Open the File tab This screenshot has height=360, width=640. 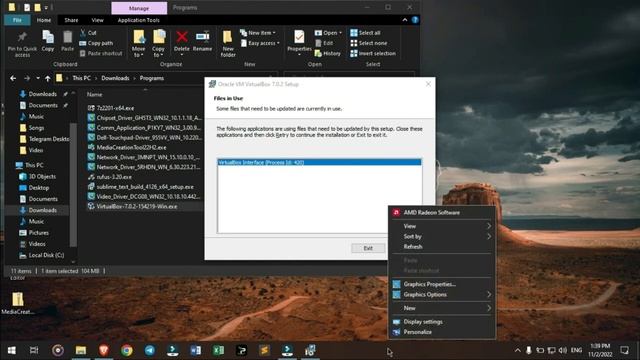coord(17,20)
